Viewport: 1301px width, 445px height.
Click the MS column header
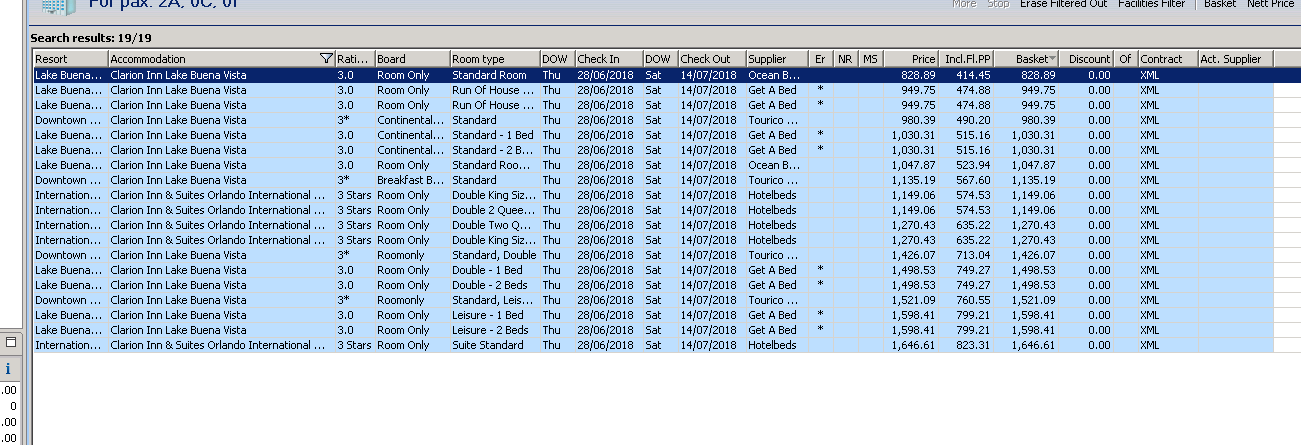pyautogui.click(x=871, y=59)
